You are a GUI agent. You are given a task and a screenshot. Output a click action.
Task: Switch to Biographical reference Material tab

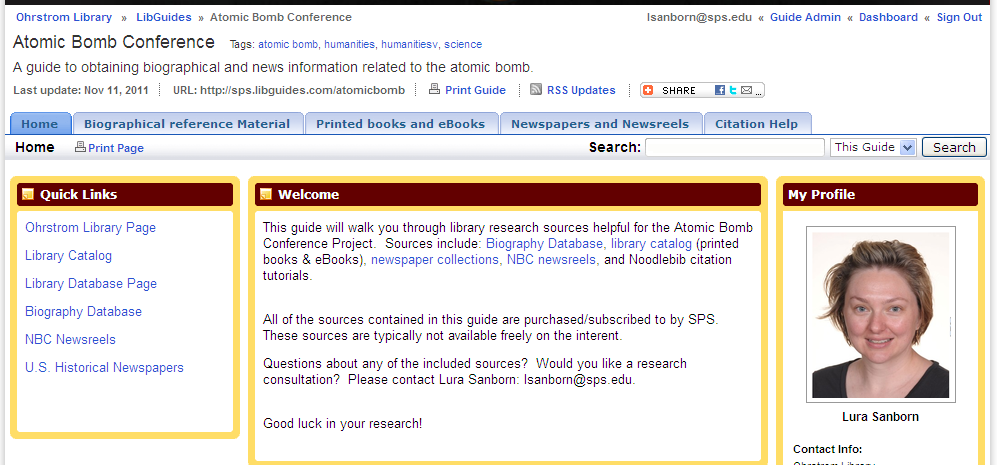click(x=187, y=124)
